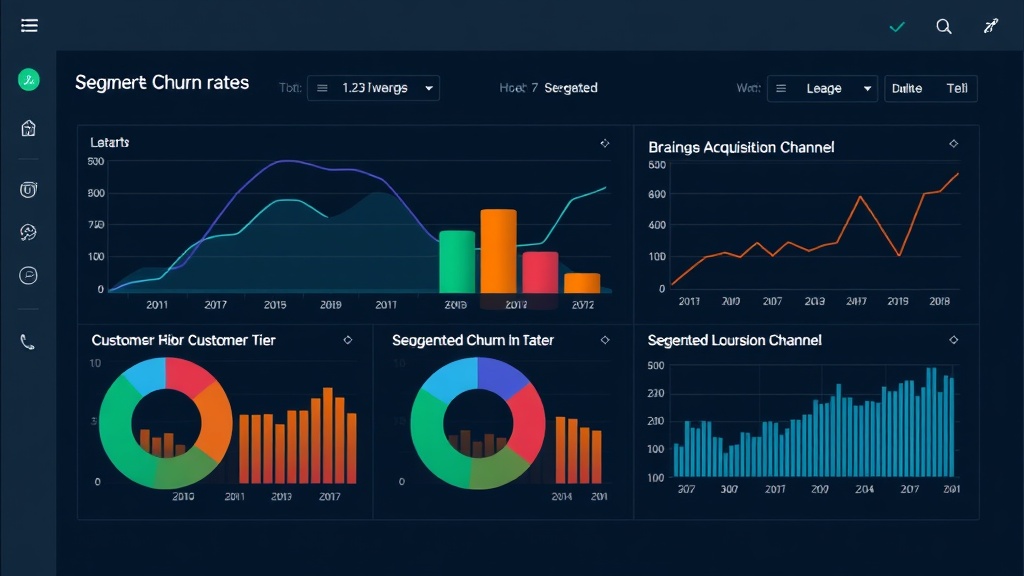Click the Letarts chart title
Viewport: 1024px width, 576px height.
[110, 142]
